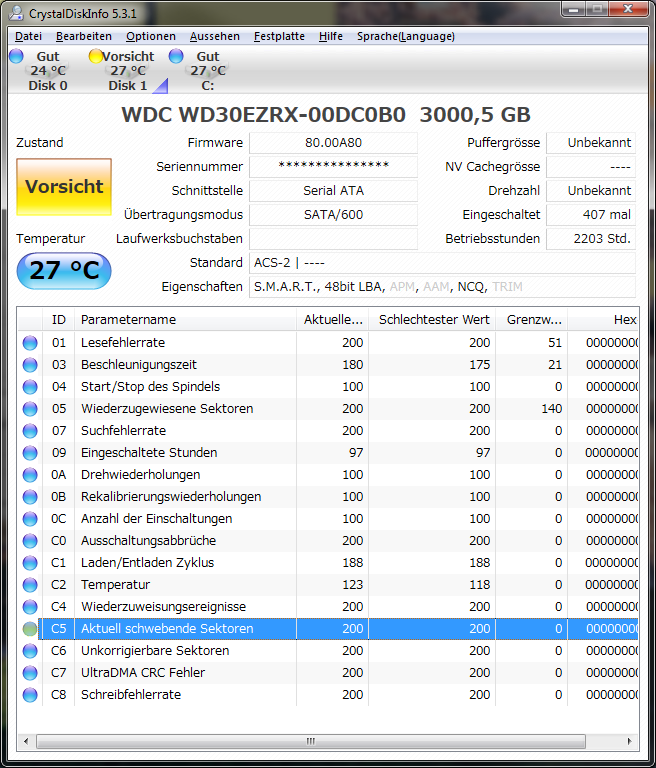Click the Standard field ACS-2

[x=442, y=263]
